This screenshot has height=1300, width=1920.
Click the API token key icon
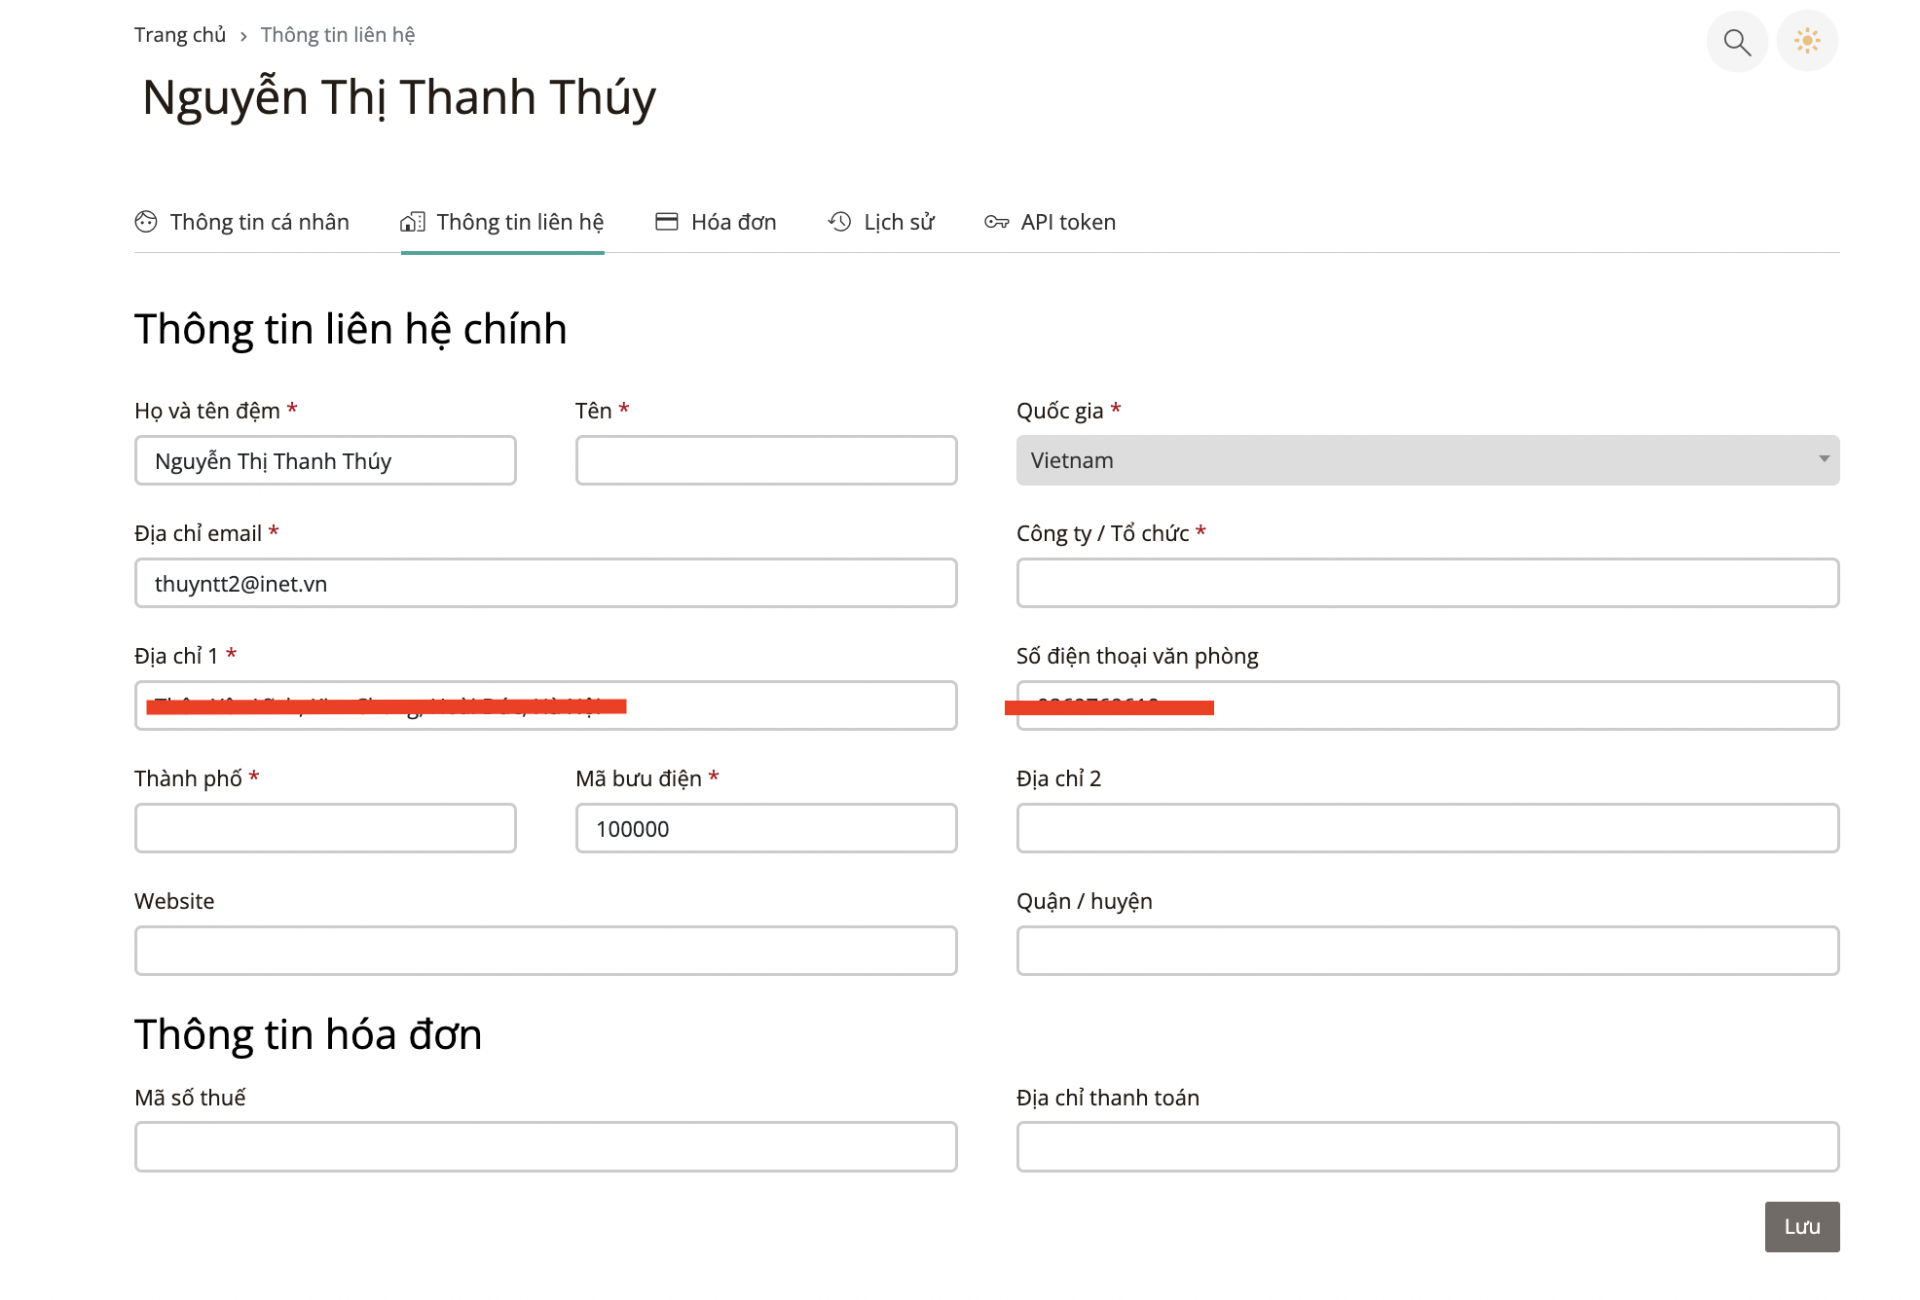coord(996,222)
